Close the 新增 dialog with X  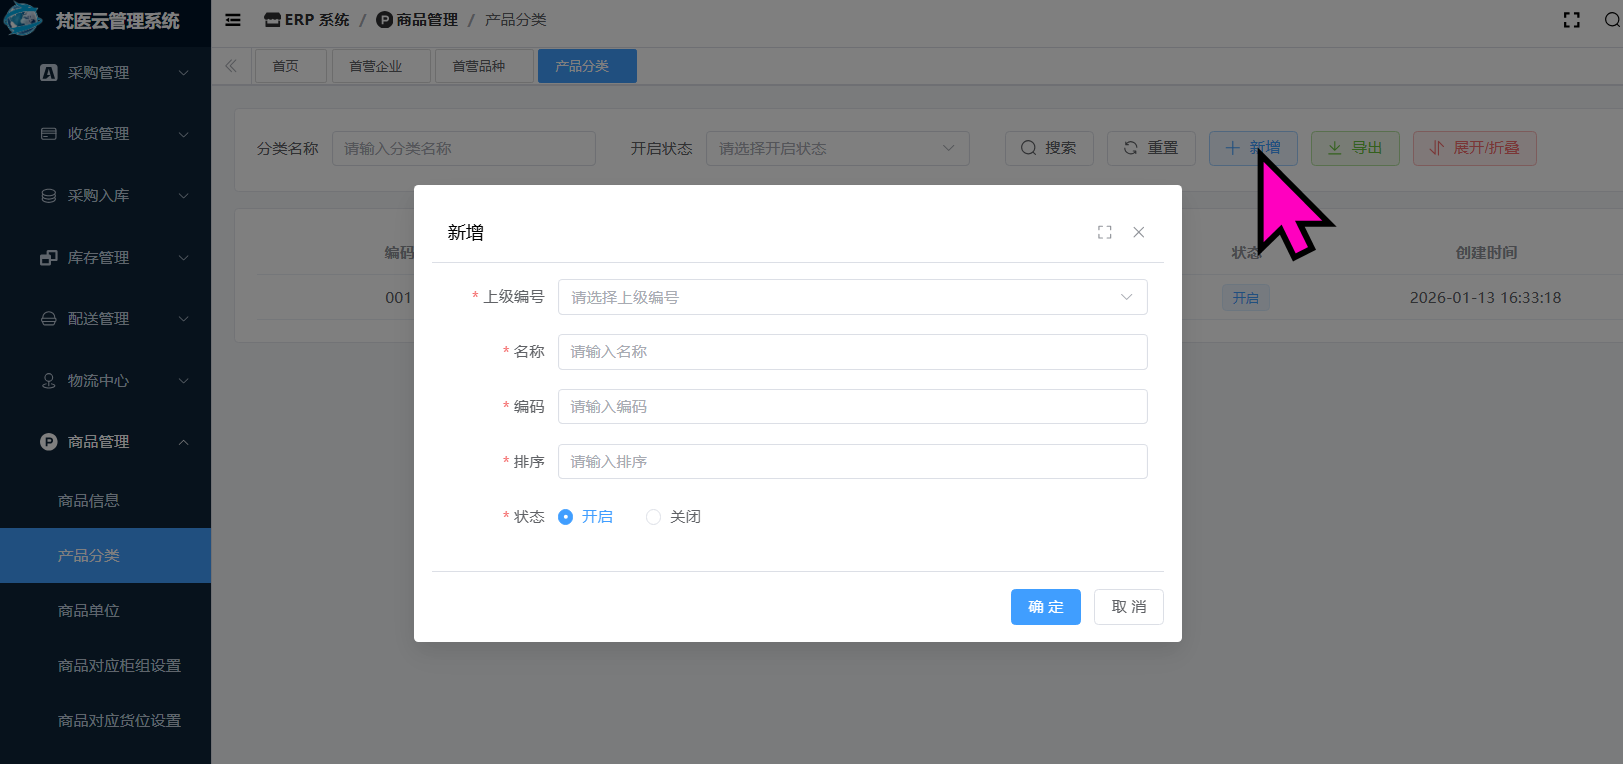(x=1138, y=232)
